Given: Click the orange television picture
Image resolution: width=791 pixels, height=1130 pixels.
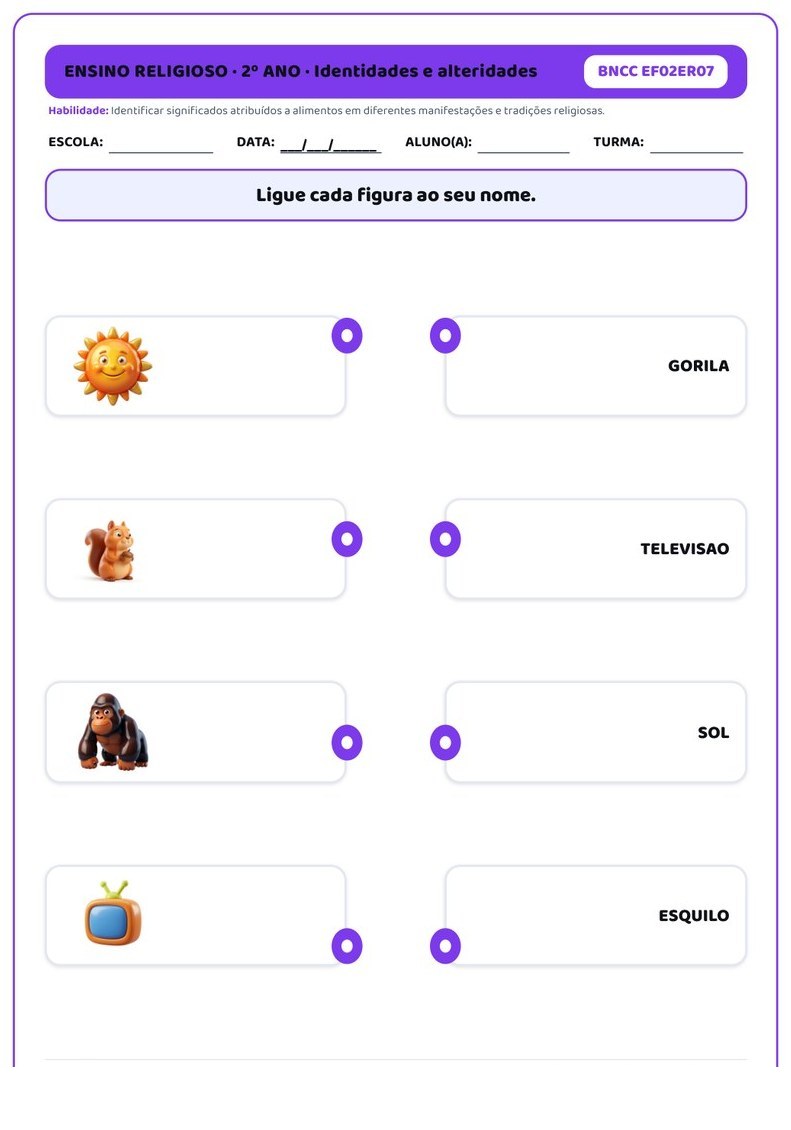Looking at the screenshot, I should pyautogui.click(x=113, y=912).
